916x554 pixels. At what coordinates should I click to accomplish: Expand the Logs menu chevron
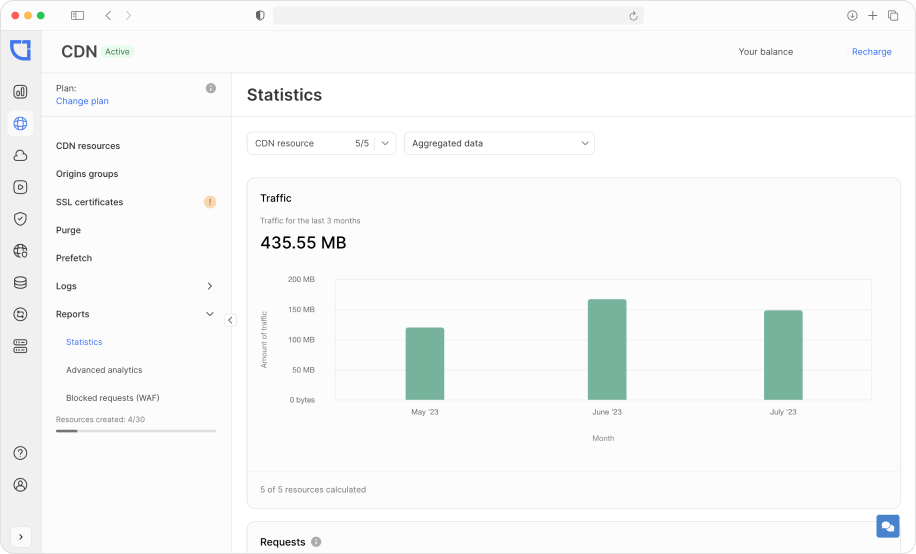point(210,286)
